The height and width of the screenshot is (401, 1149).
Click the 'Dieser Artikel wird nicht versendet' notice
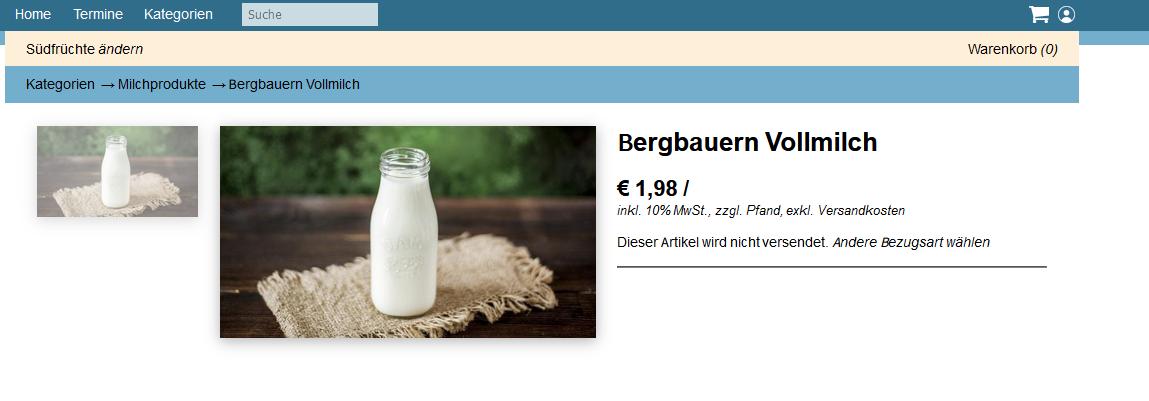[x=723, y=242]
